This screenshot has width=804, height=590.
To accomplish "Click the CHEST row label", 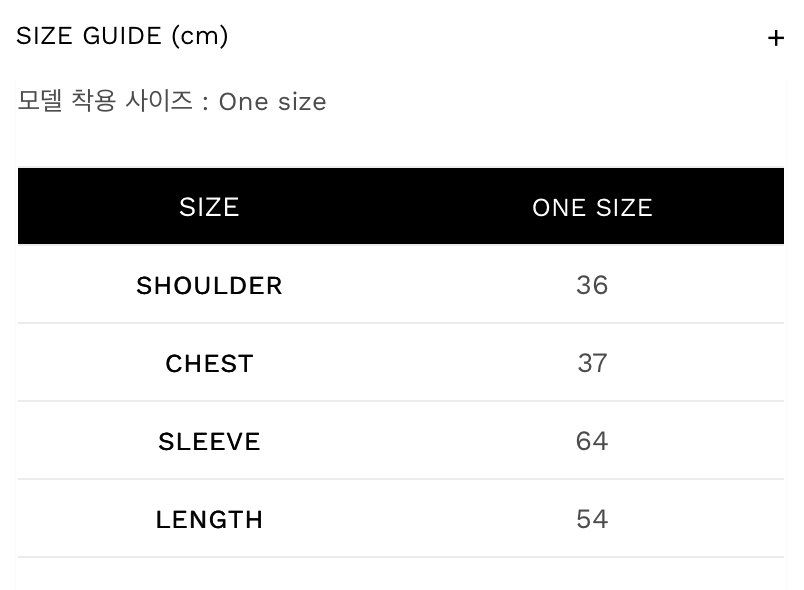I will [x=209, y=364].
